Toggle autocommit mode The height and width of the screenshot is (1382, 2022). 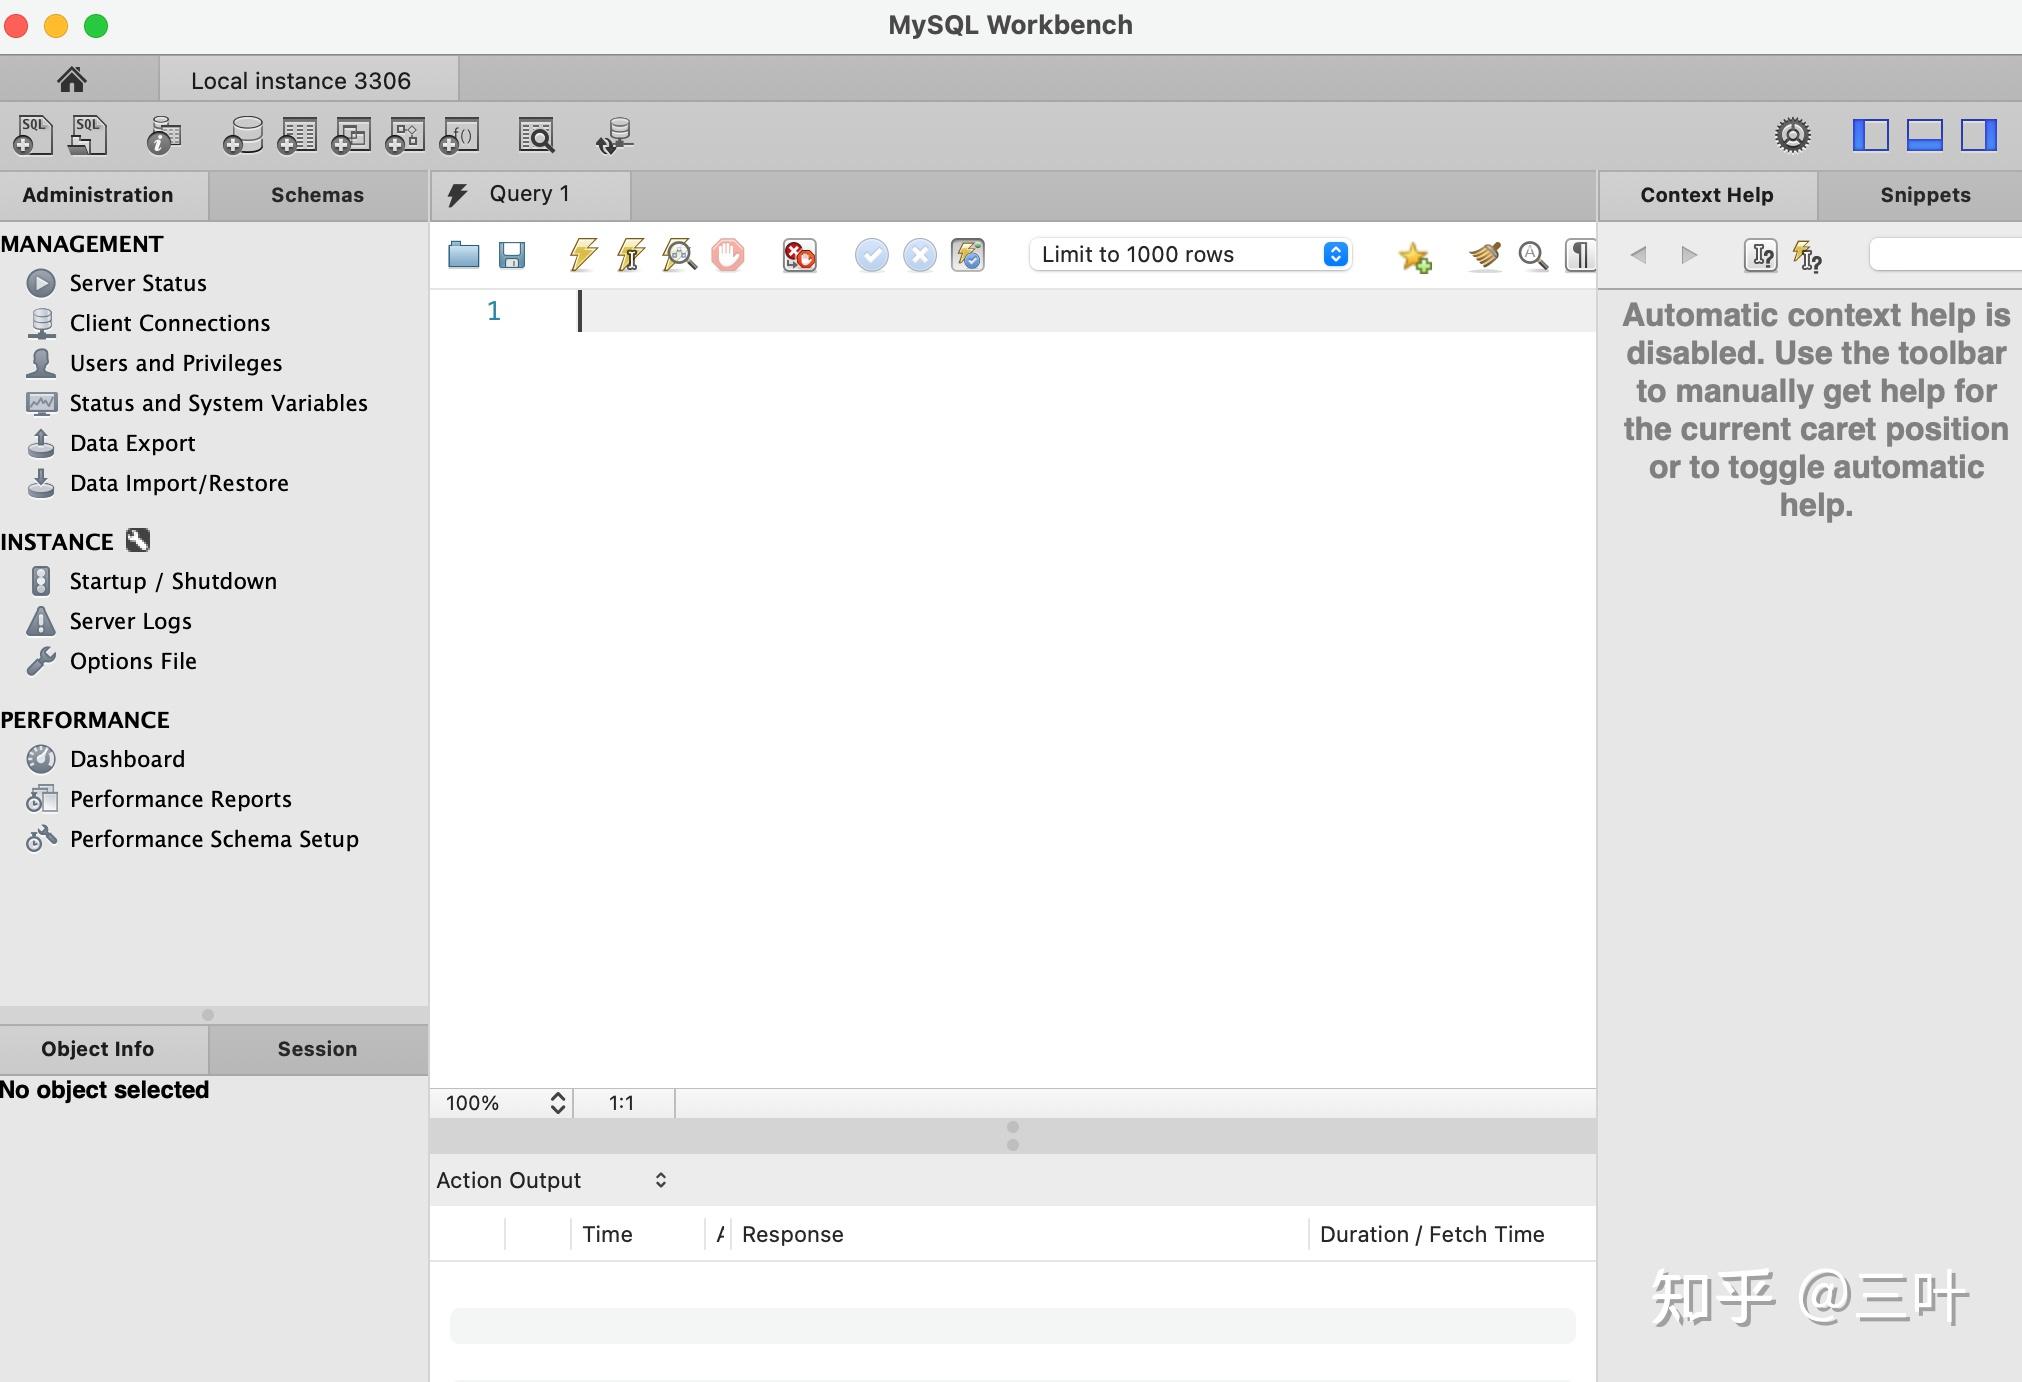(967, 255)
